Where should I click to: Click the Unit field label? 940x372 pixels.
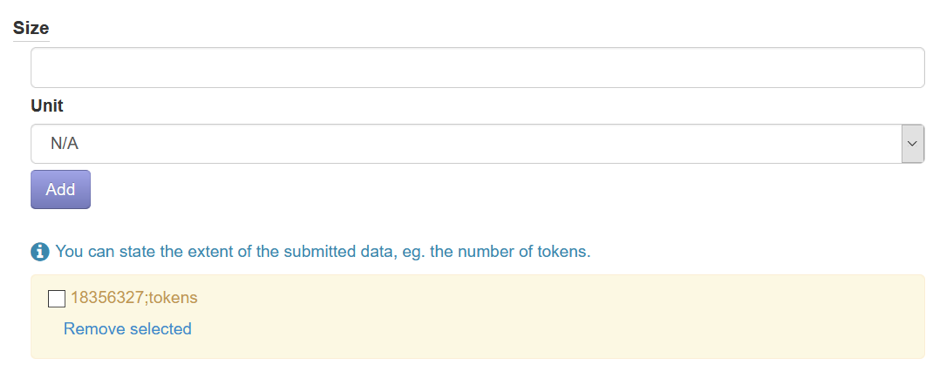coord(47,107)
